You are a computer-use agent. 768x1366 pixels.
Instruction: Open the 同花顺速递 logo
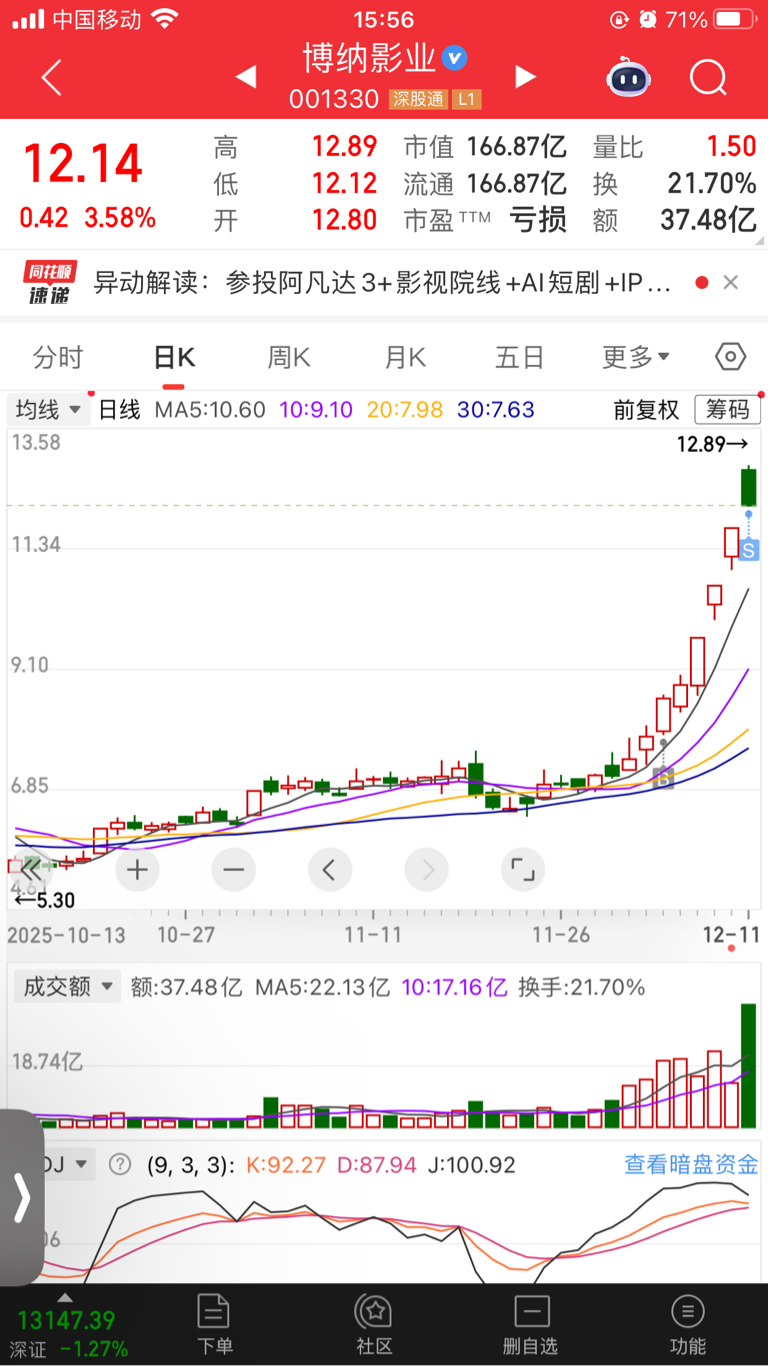tap(50, 283)
